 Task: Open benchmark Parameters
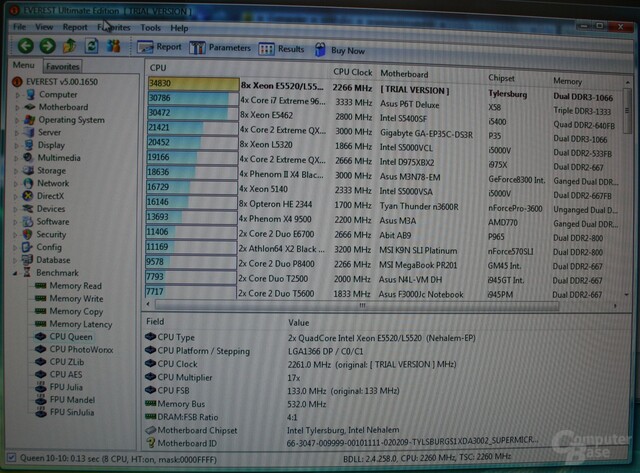coord(220,48)
